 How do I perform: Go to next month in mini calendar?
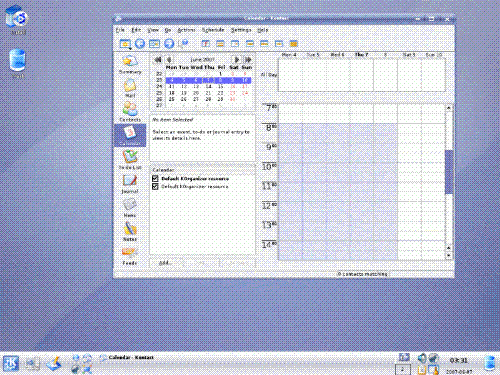click(x=237, y=60)
